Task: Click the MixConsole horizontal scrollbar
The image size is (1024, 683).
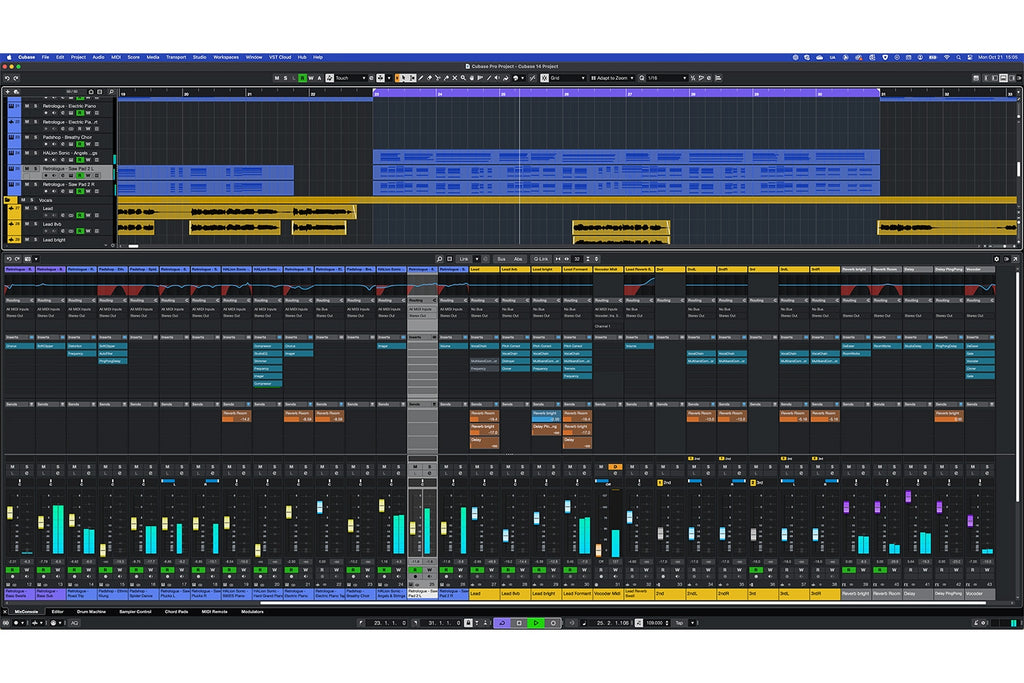Action: (624, 603)
